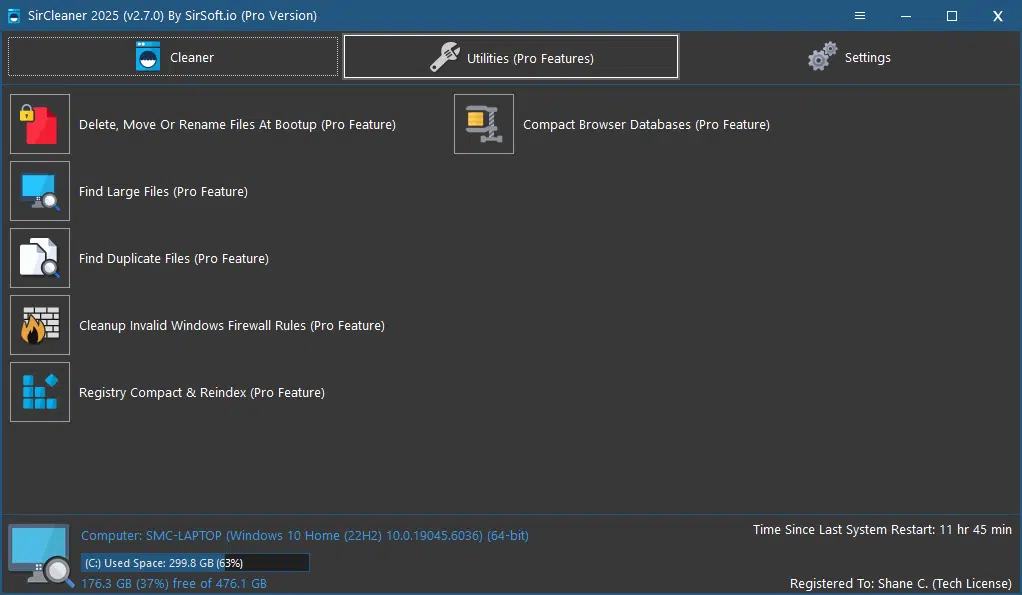
Task: Click the firewall brick wall icon
Action: (x=40, y=325)
